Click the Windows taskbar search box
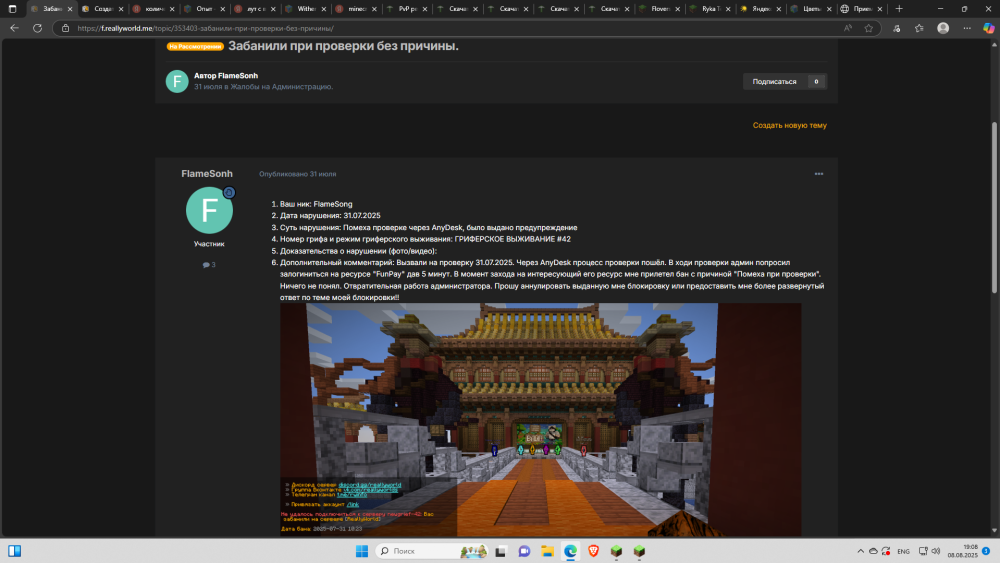The image size is (1000, 563). click(x=432, y=551)
